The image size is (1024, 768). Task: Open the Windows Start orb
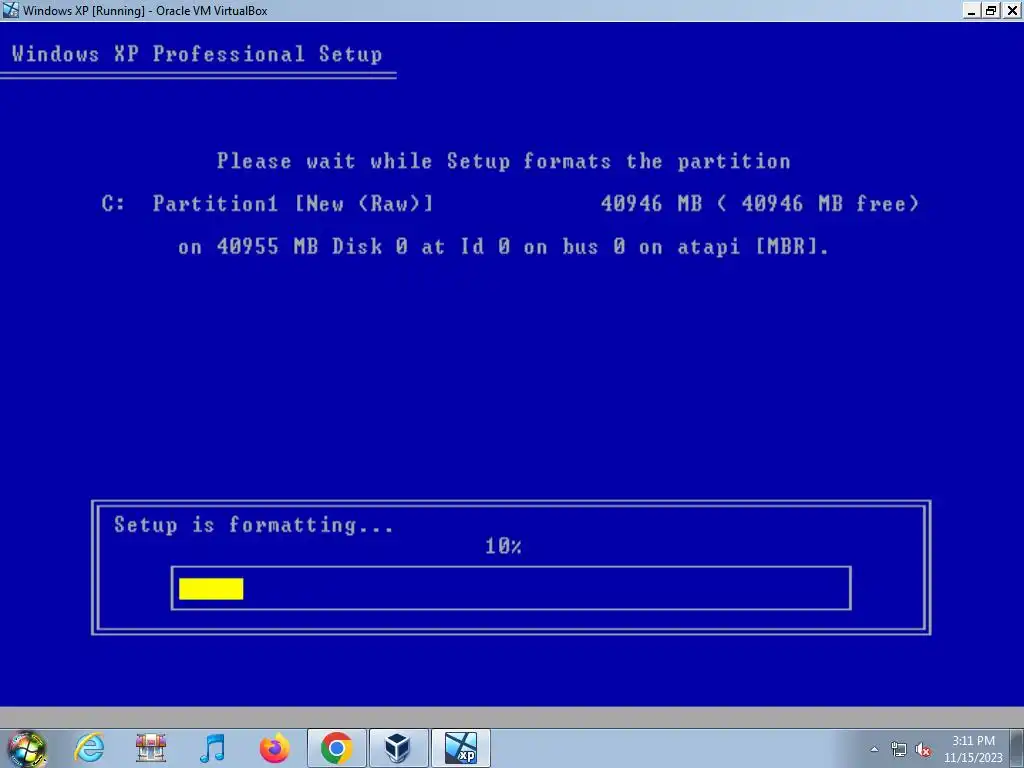[25, 748]
